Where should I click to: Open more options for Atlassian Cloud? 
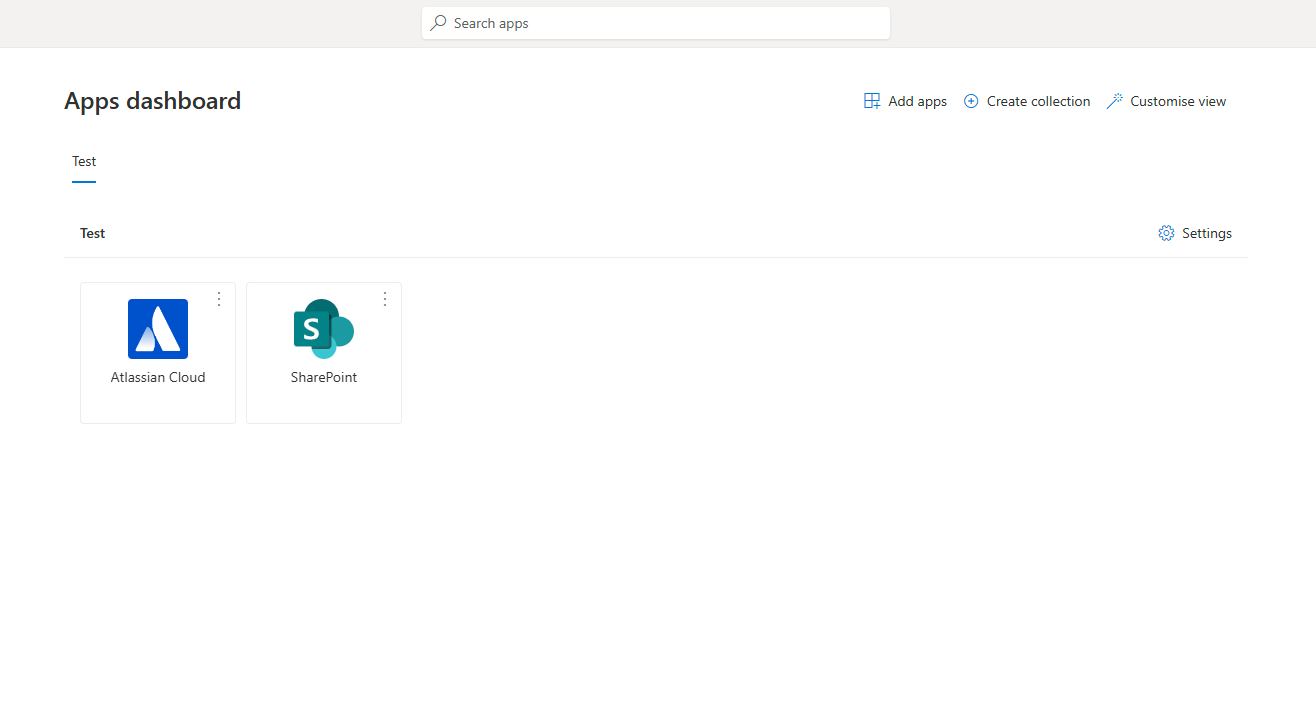click(219, 299)
